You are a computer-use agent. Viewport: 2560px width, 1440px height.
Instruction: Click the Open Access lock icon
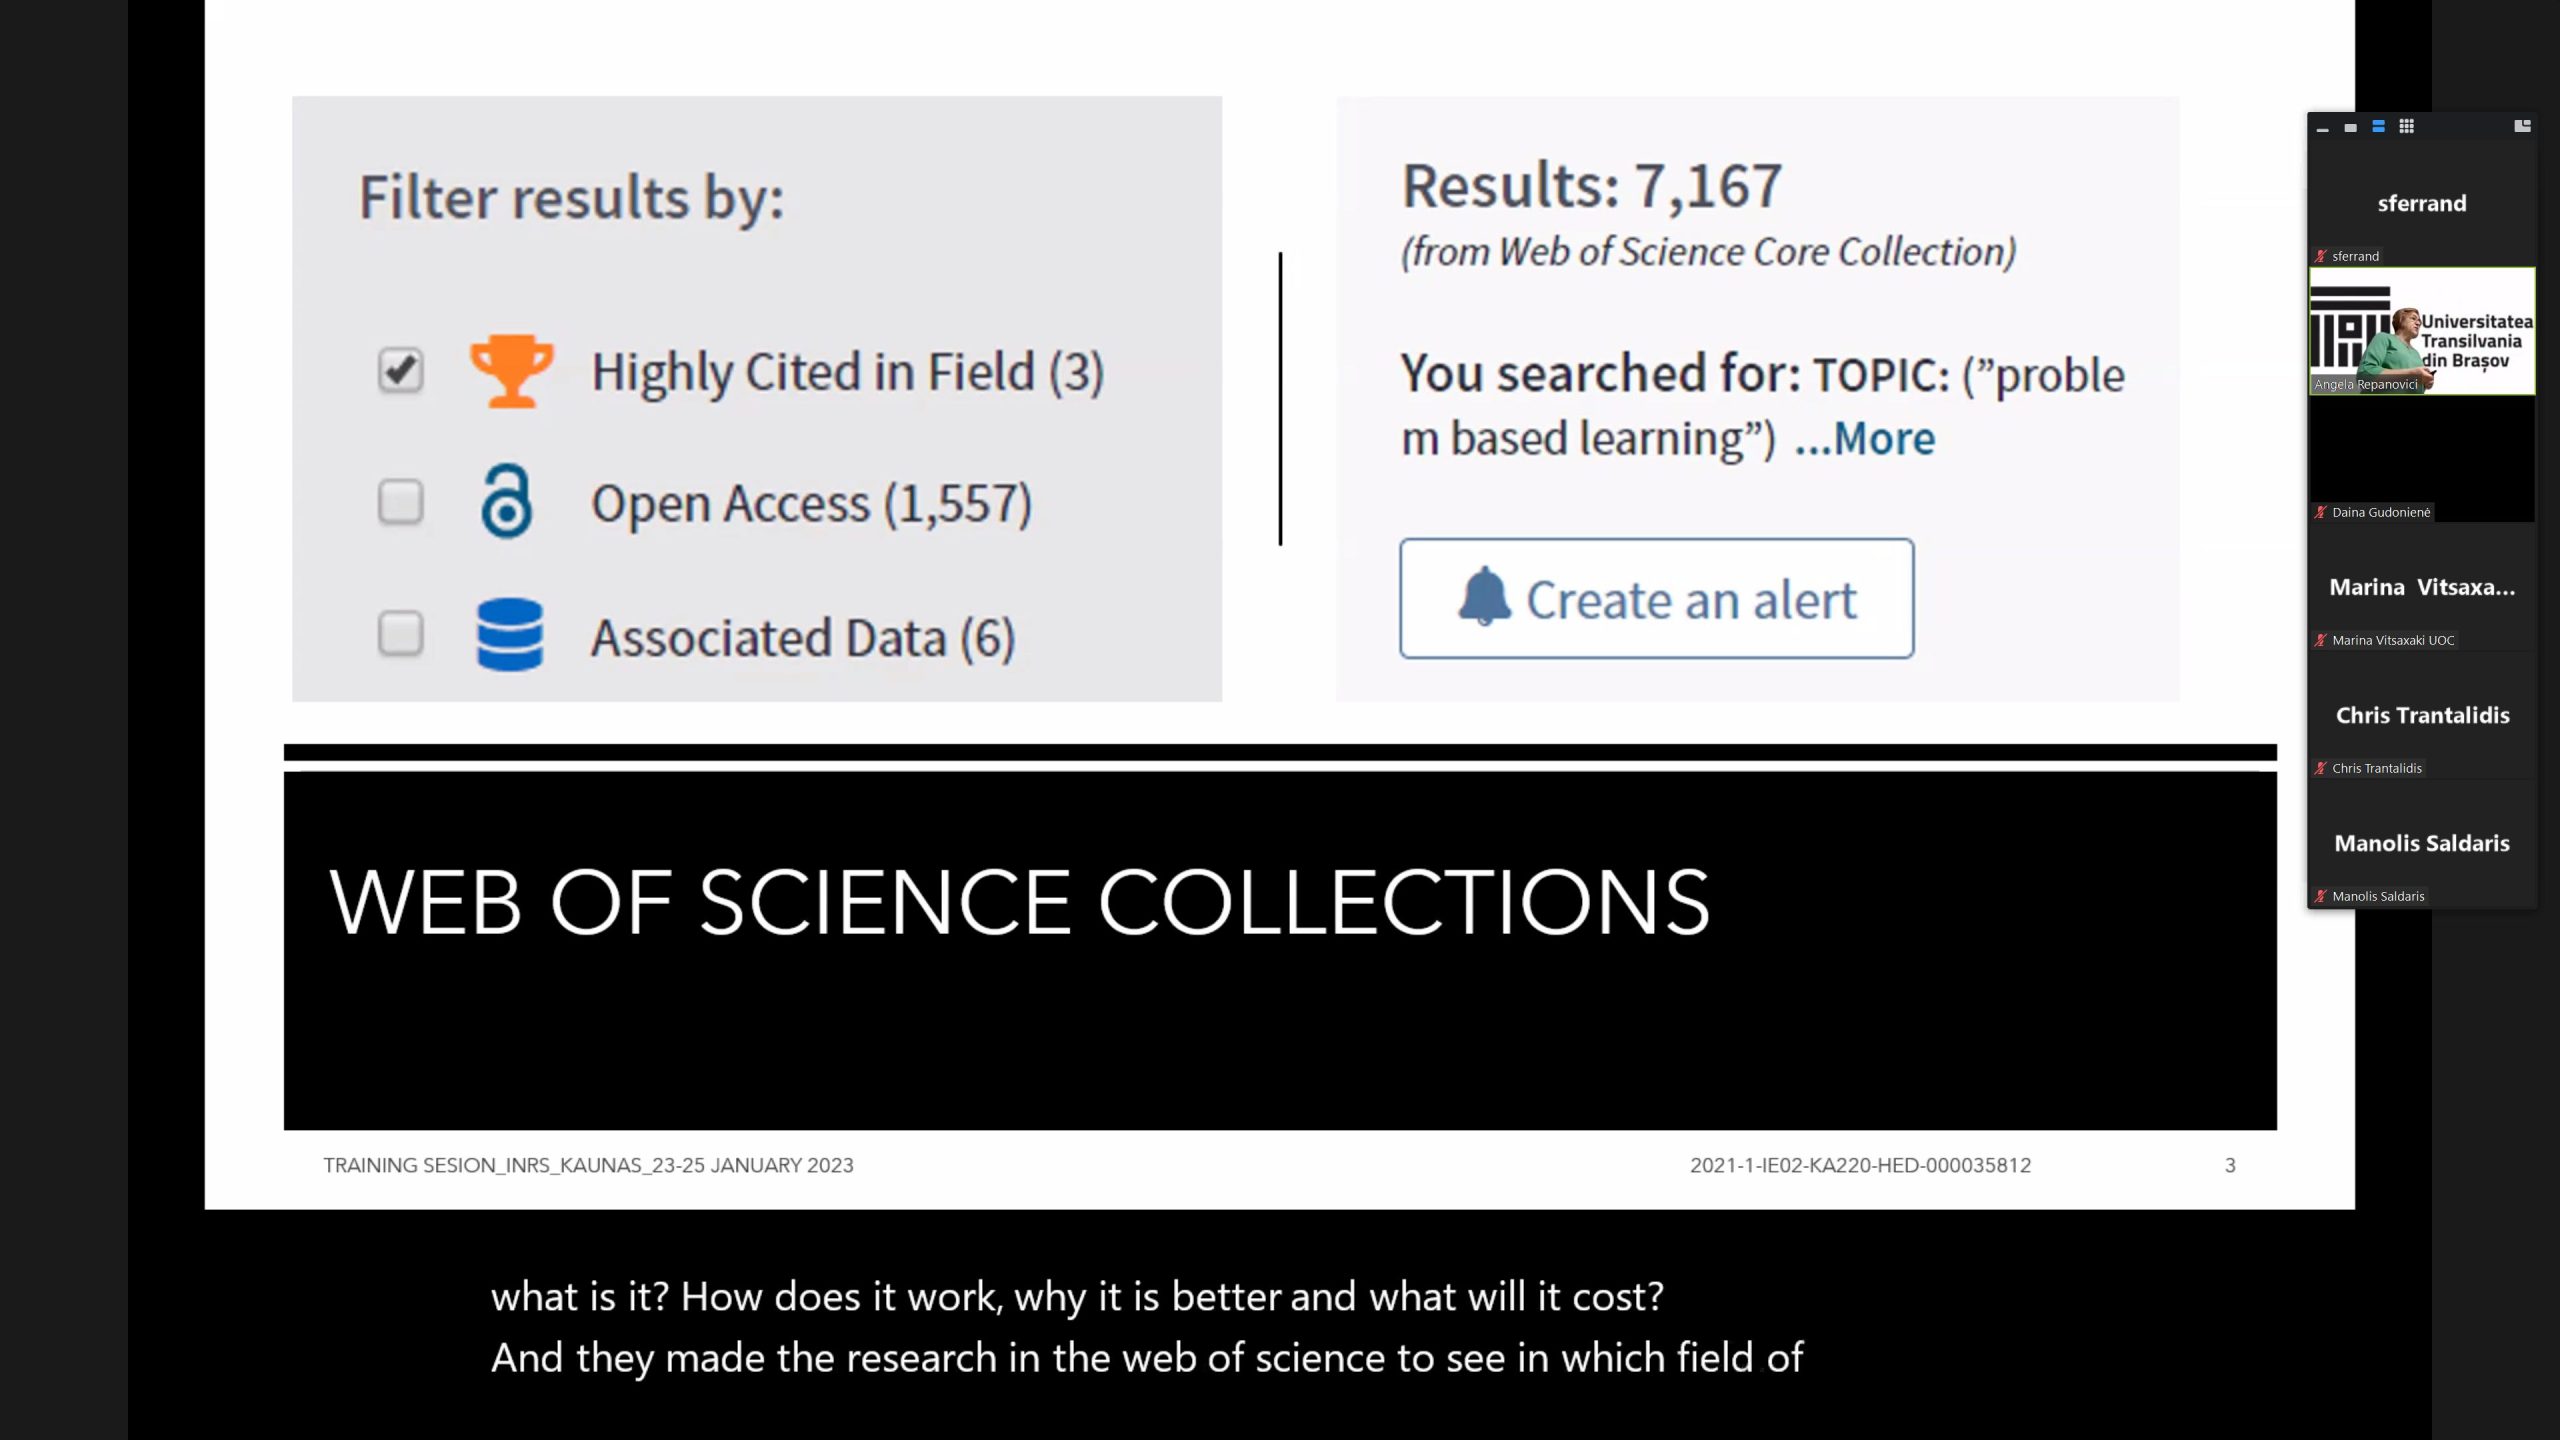(x=507, y=502)
